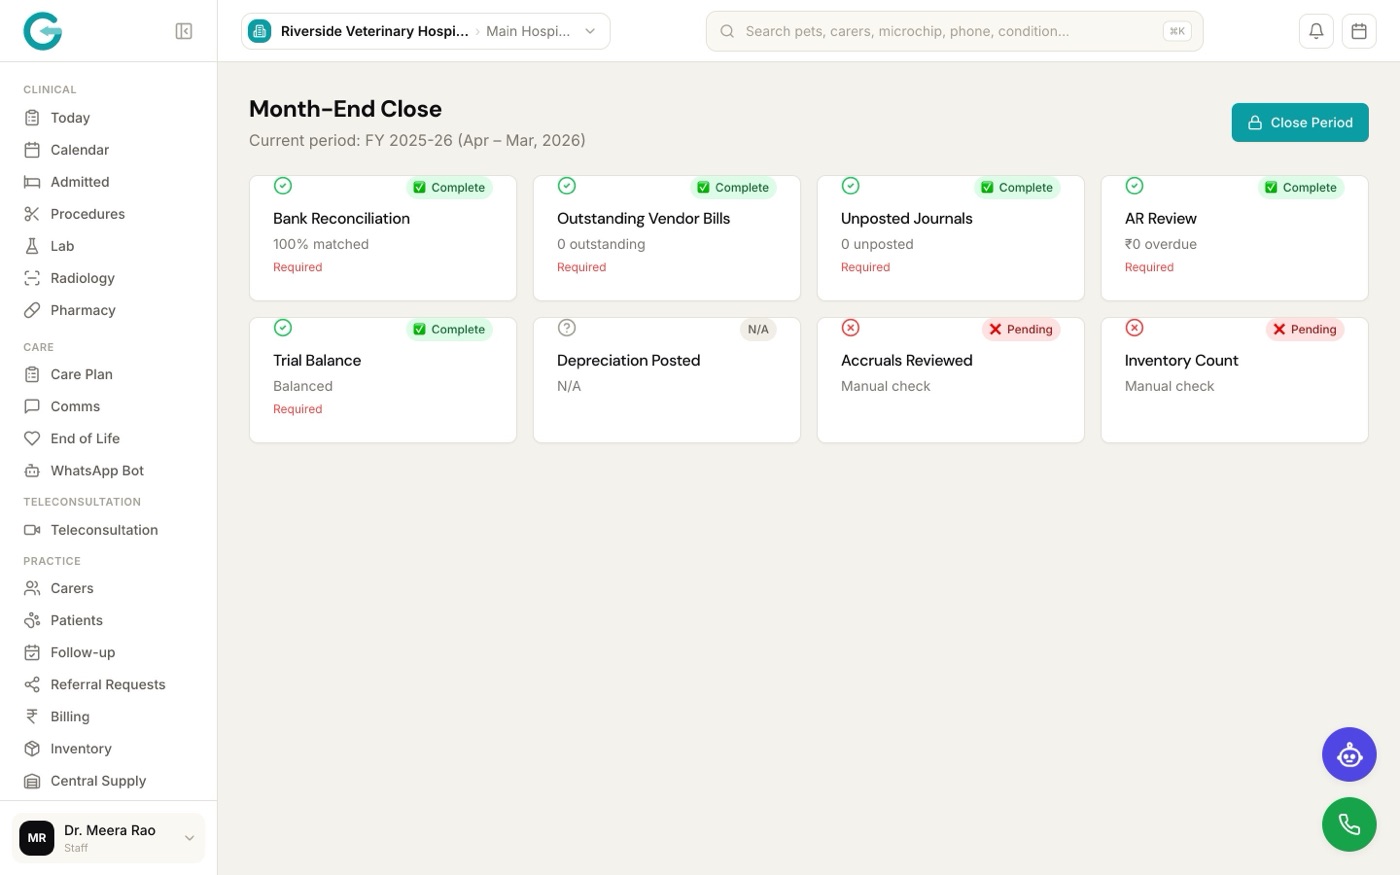Start a call with green phone button
Image resolution: width=1400 pixels, height=875 pixels.
point(1349,825)
